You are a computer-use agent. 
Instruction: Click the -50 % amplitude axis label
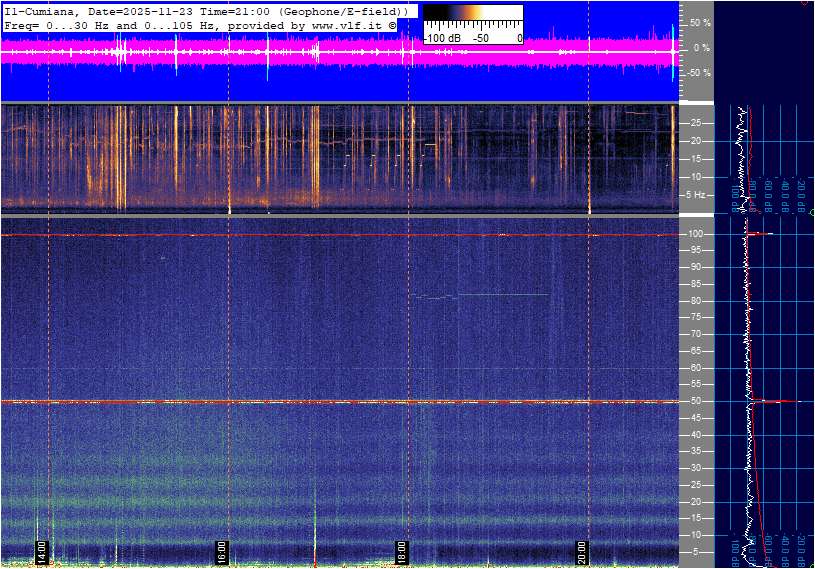click(x=698, y=73)
